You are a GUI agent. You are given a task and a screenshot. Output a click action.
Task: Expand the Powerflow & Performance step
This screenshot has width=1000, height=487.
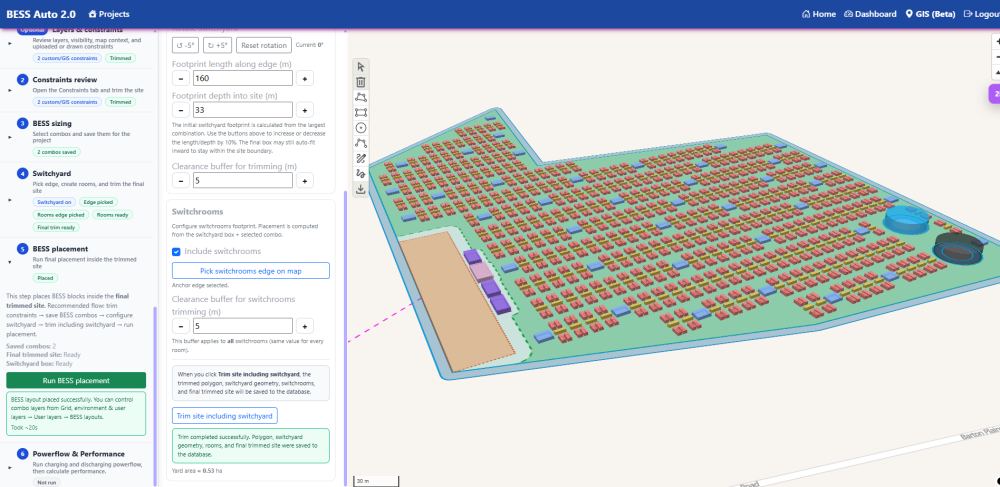[x=10, y=467]
